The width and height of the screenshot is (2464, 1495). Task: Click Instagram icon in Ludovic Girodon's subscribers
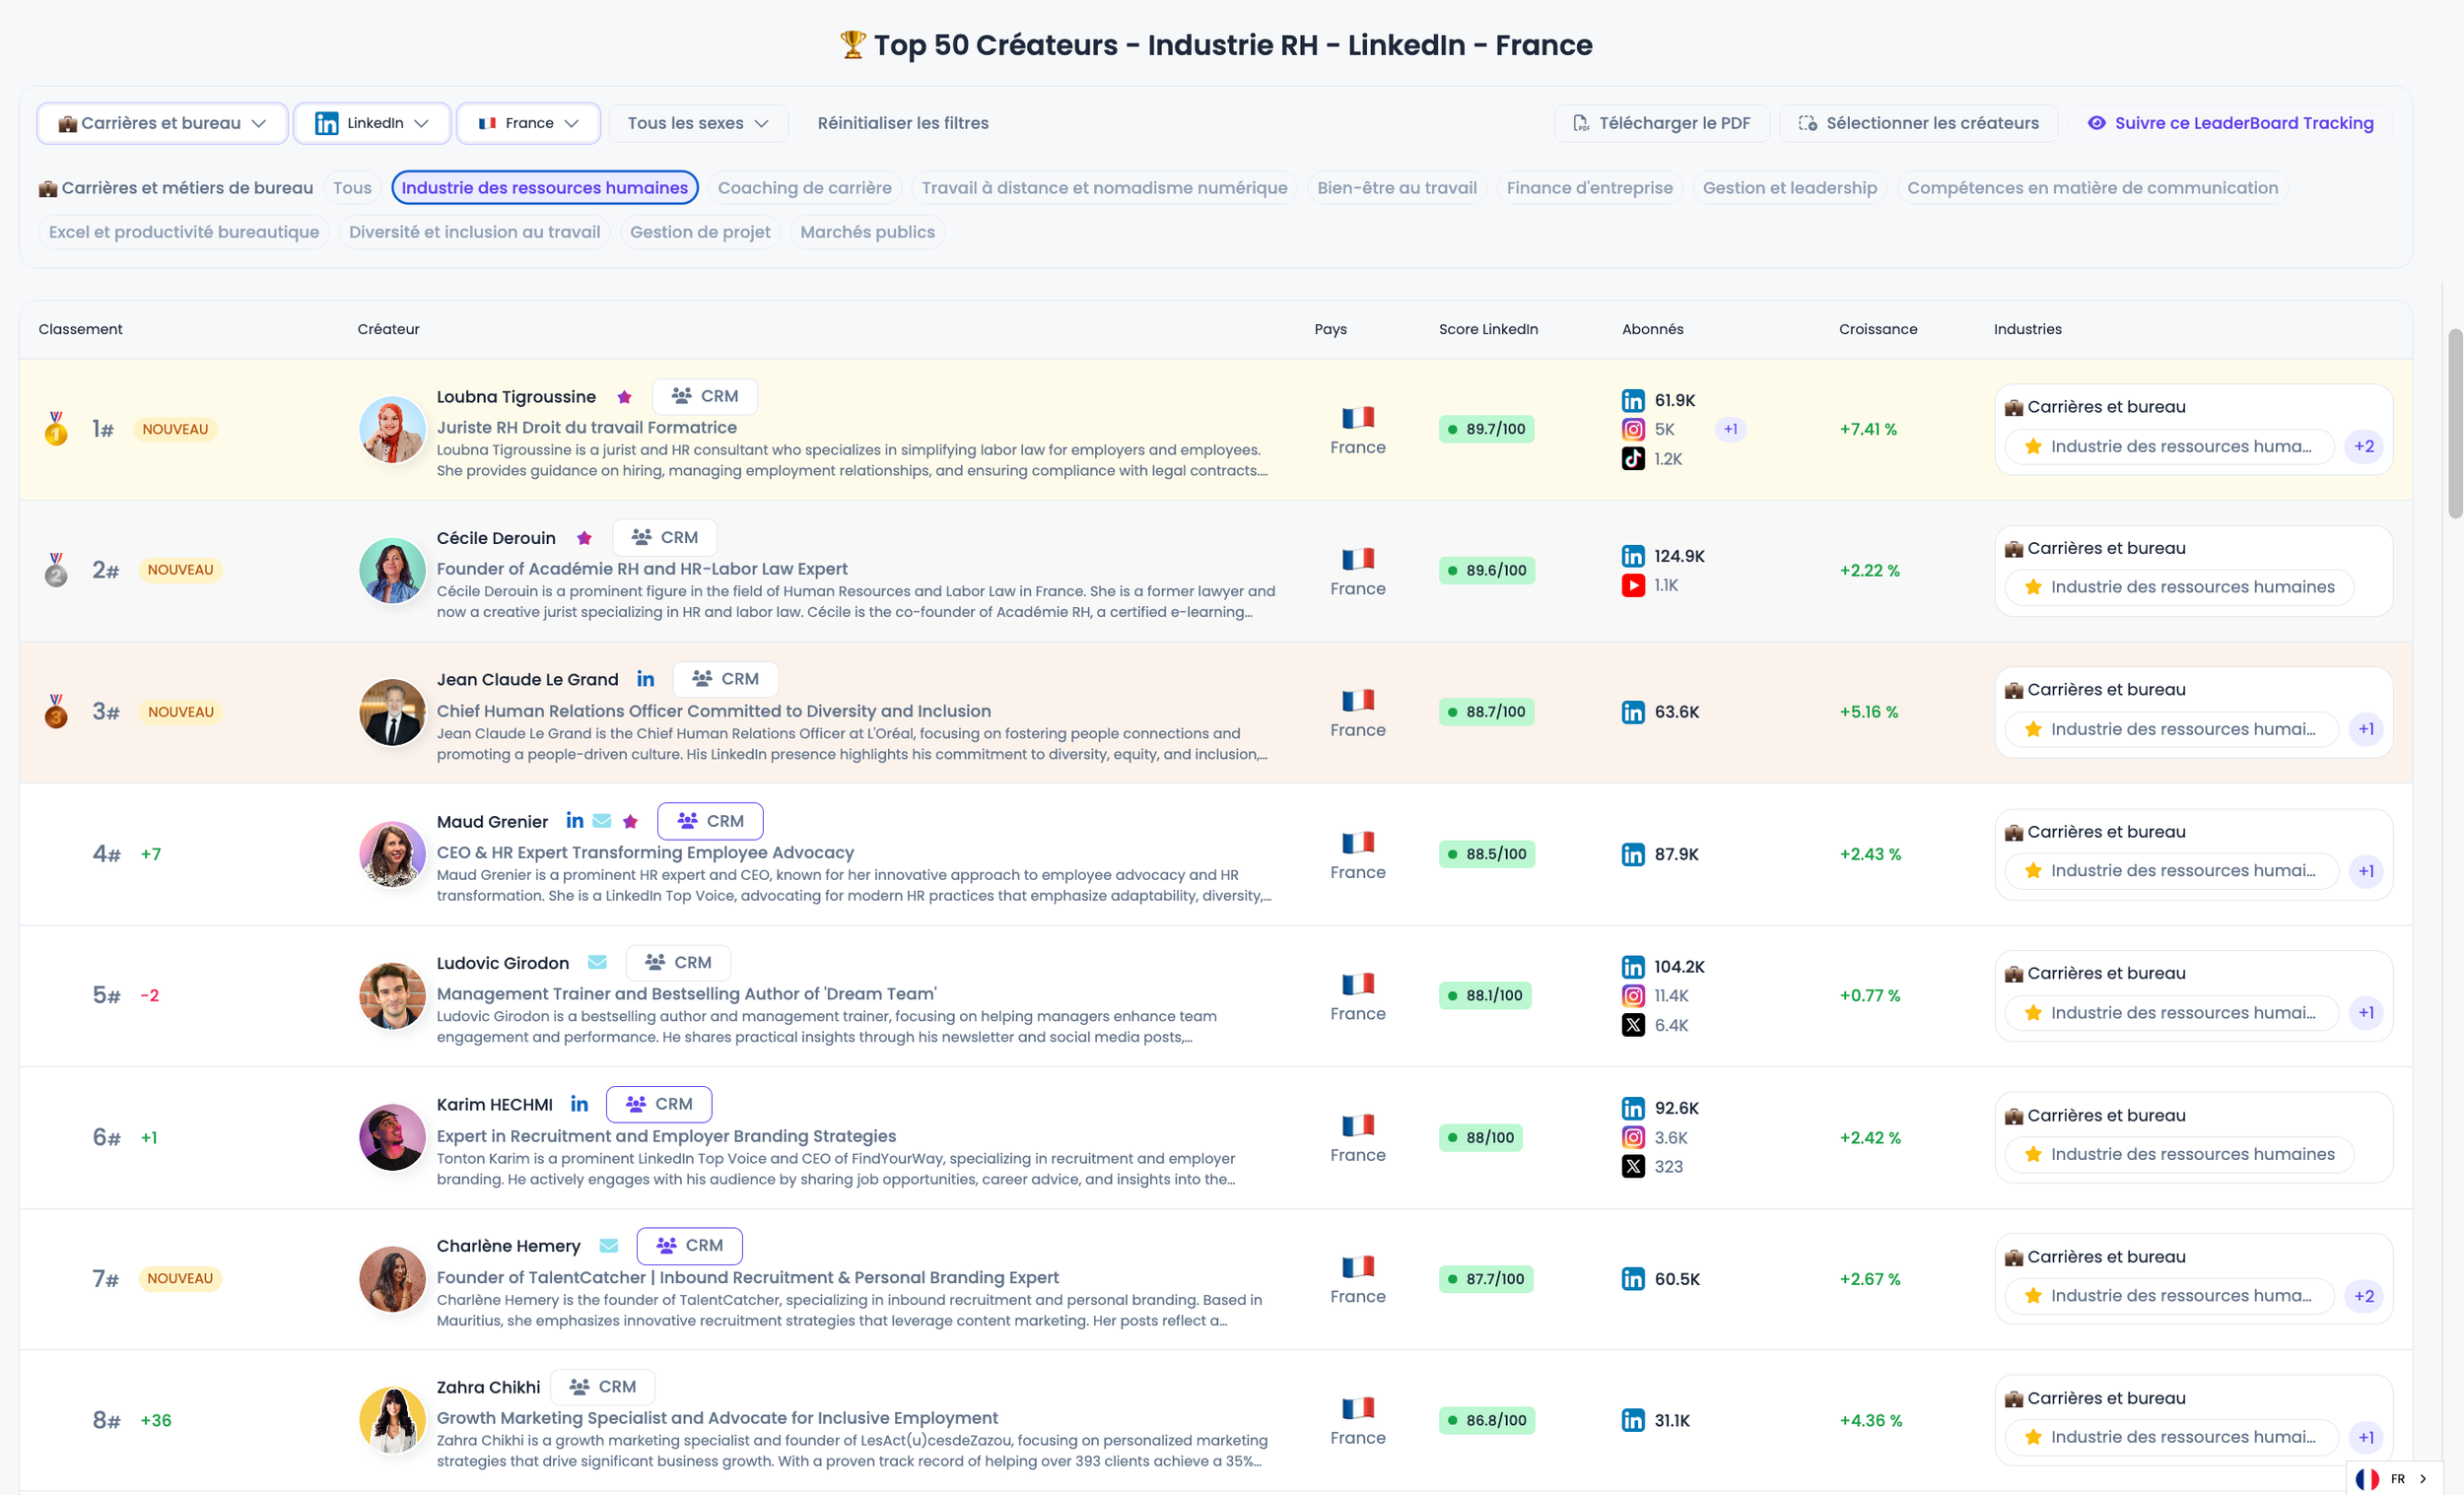[x=1633, y=995]
